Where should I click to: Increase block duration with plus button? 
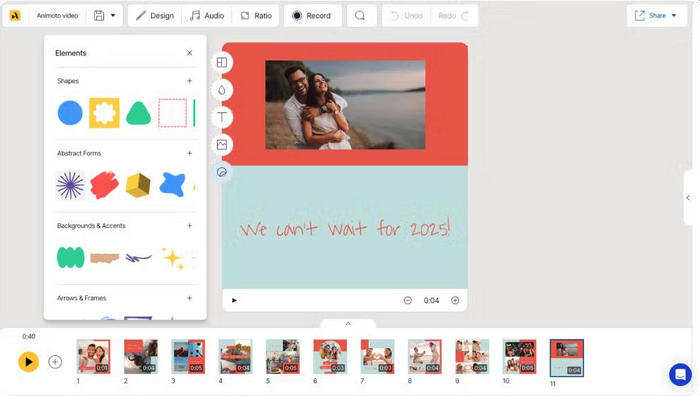coord(455,300)
